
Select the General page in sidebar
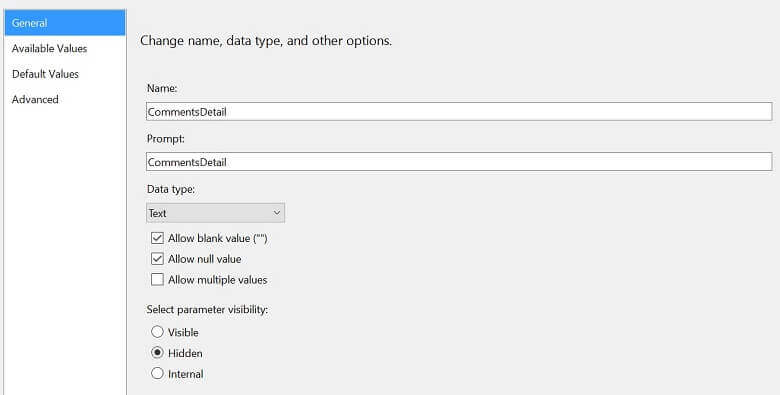65,23
